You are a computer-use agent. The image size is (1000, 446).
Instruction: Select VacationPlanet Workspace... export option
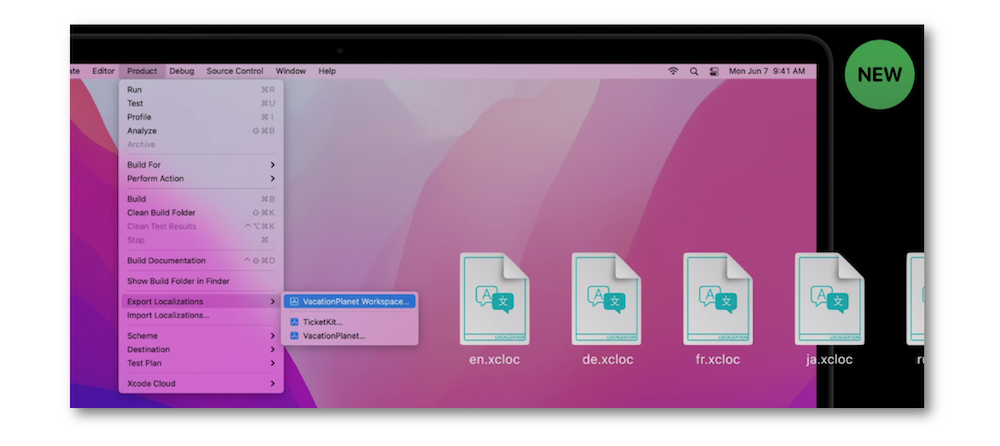[349, 301]
